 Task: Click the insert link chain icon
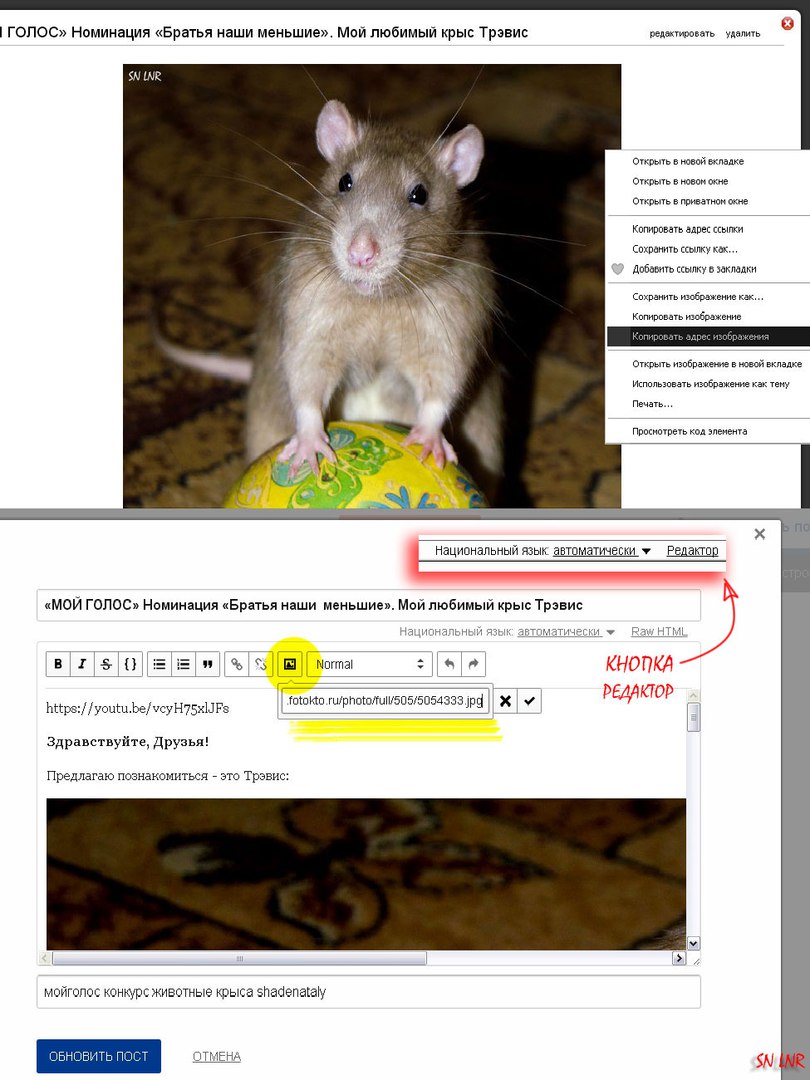237,664
